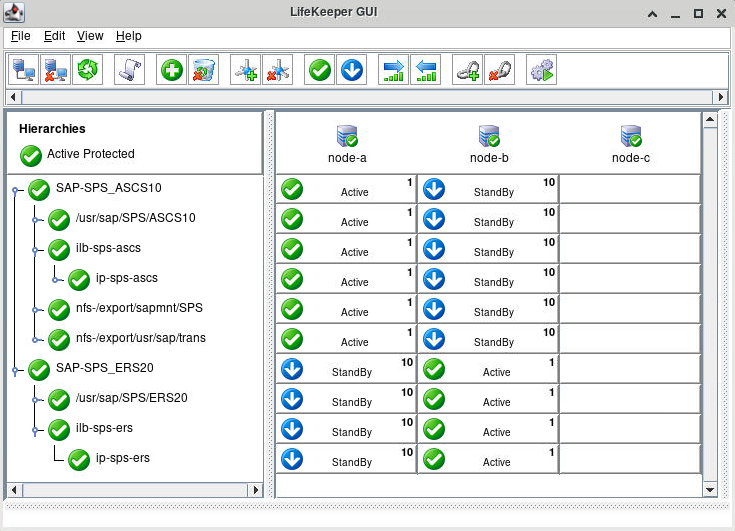
Task: Toggle the ip-sps-ascs tree node handle
Action: click(55, 280)
